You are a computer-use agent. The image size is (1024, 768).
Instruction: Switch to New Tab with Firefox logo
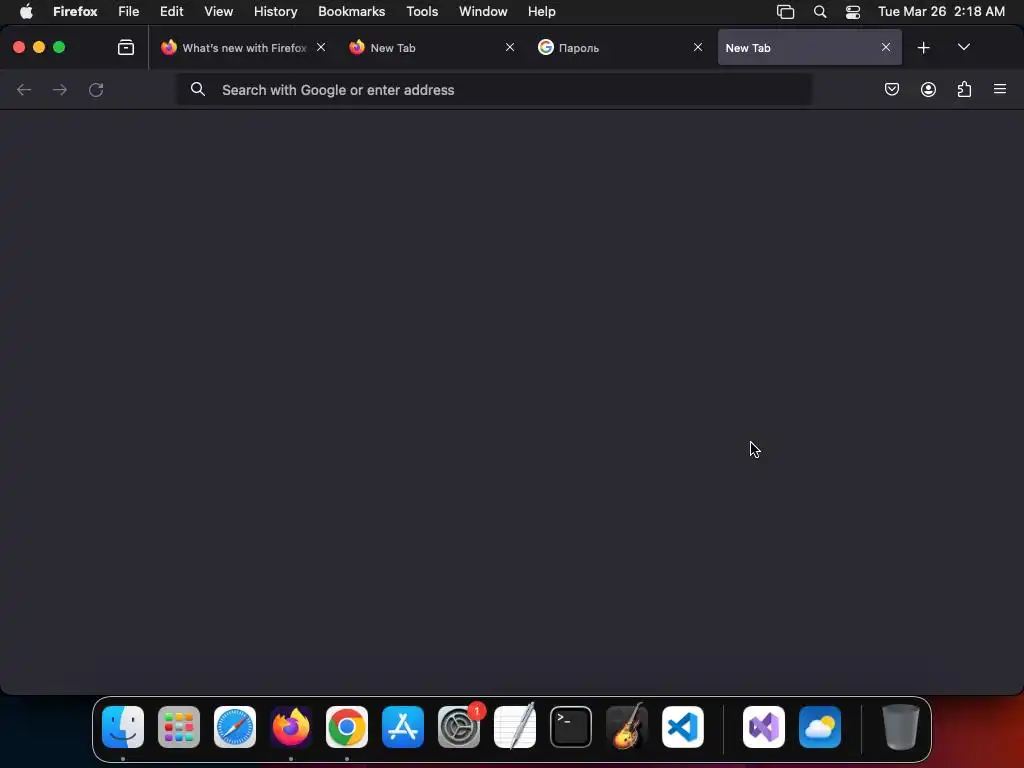(x=431, y=48)
